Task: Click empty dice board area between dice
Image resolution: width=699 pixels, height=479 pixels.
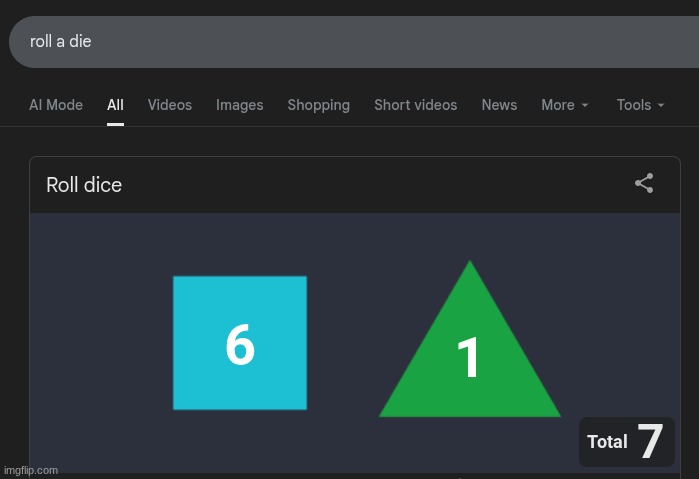Action: 345,300
